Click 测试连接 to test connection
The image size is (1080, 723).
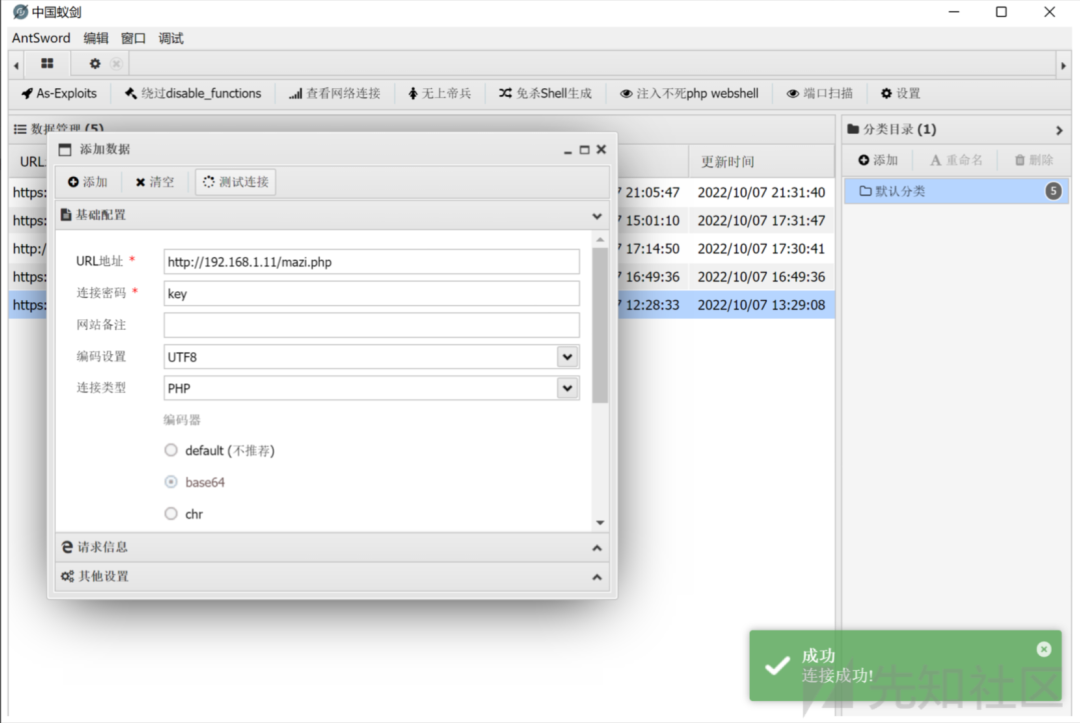coord(236,182)
